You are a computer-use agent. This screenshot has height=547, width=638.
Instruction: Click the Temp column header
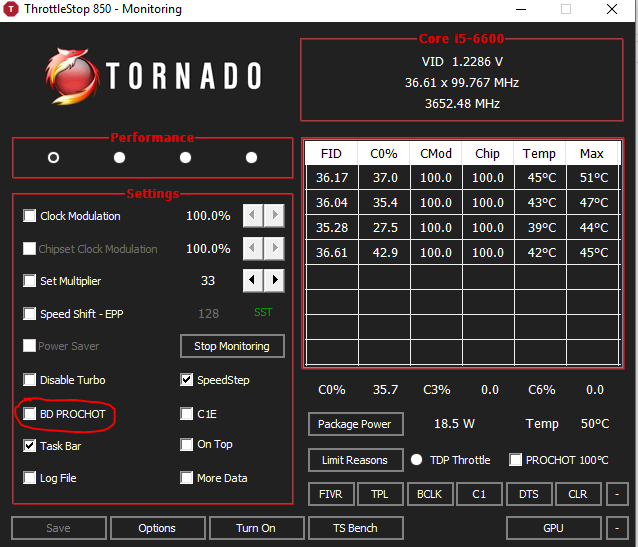point(540,153)
